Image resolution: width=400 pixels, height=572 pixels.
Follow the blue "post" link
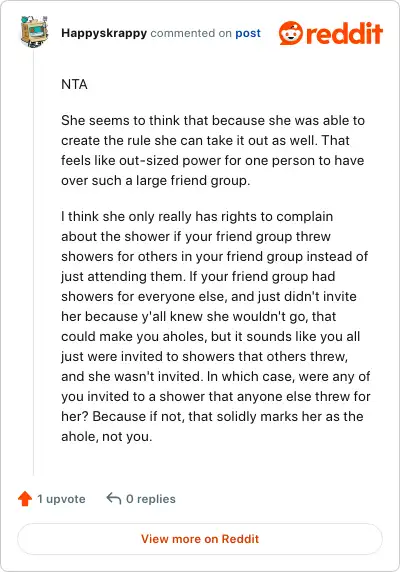(248, 33)
